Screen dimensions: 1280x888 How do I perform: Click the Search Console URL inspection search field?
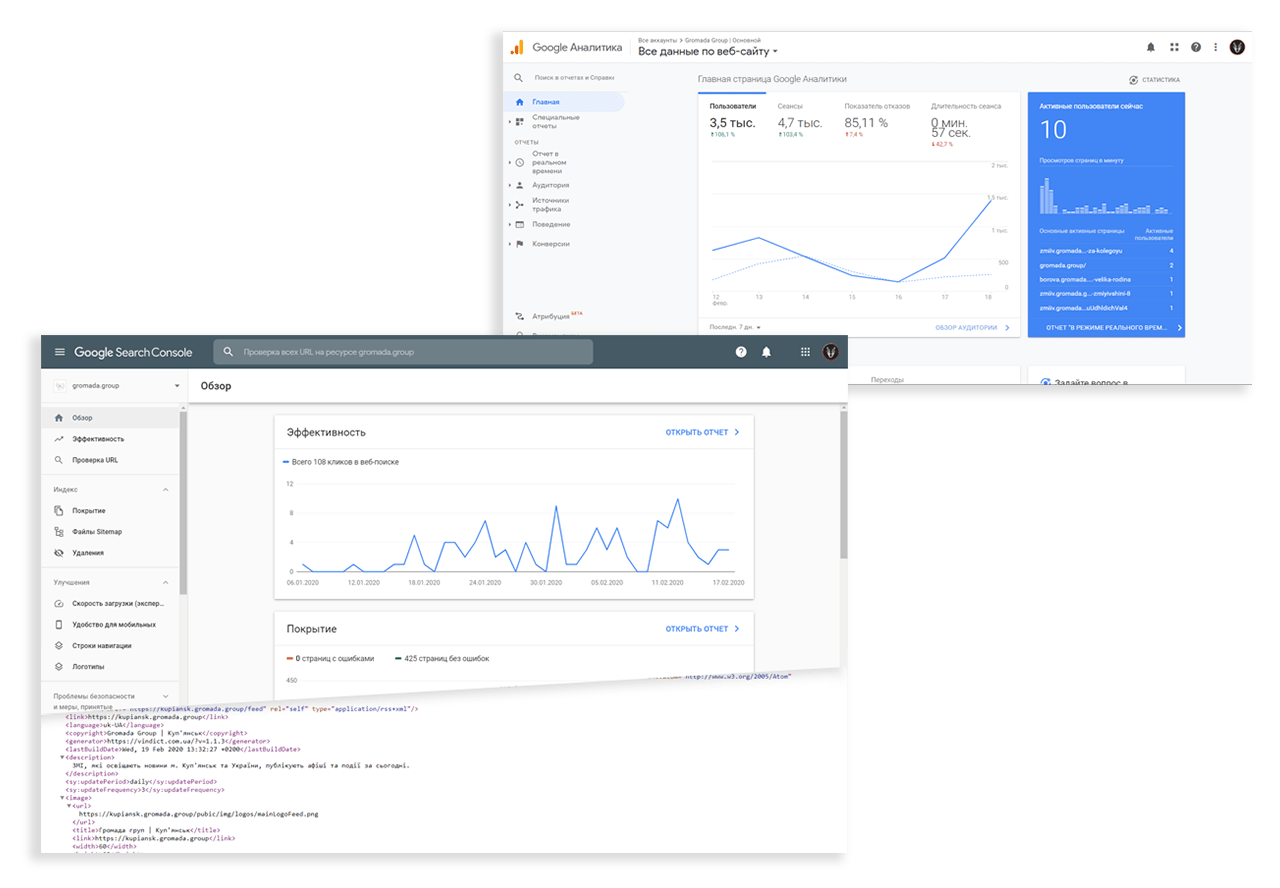click(x=403, y=352)
